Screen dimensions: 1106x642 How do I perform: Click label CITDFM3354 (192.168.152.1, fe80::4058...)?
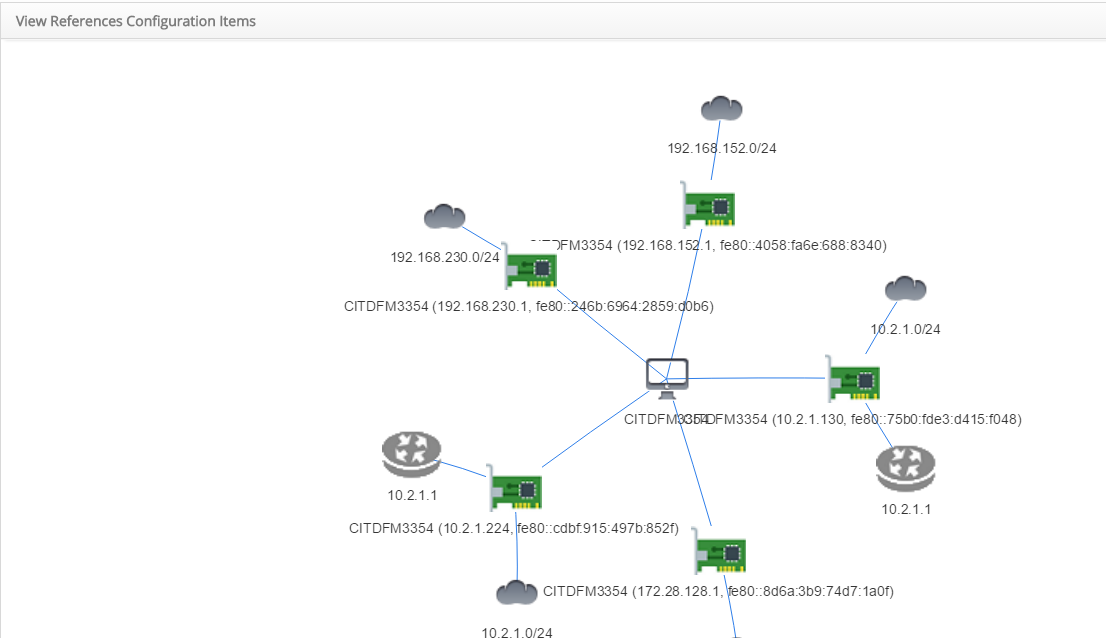(710, 245)
